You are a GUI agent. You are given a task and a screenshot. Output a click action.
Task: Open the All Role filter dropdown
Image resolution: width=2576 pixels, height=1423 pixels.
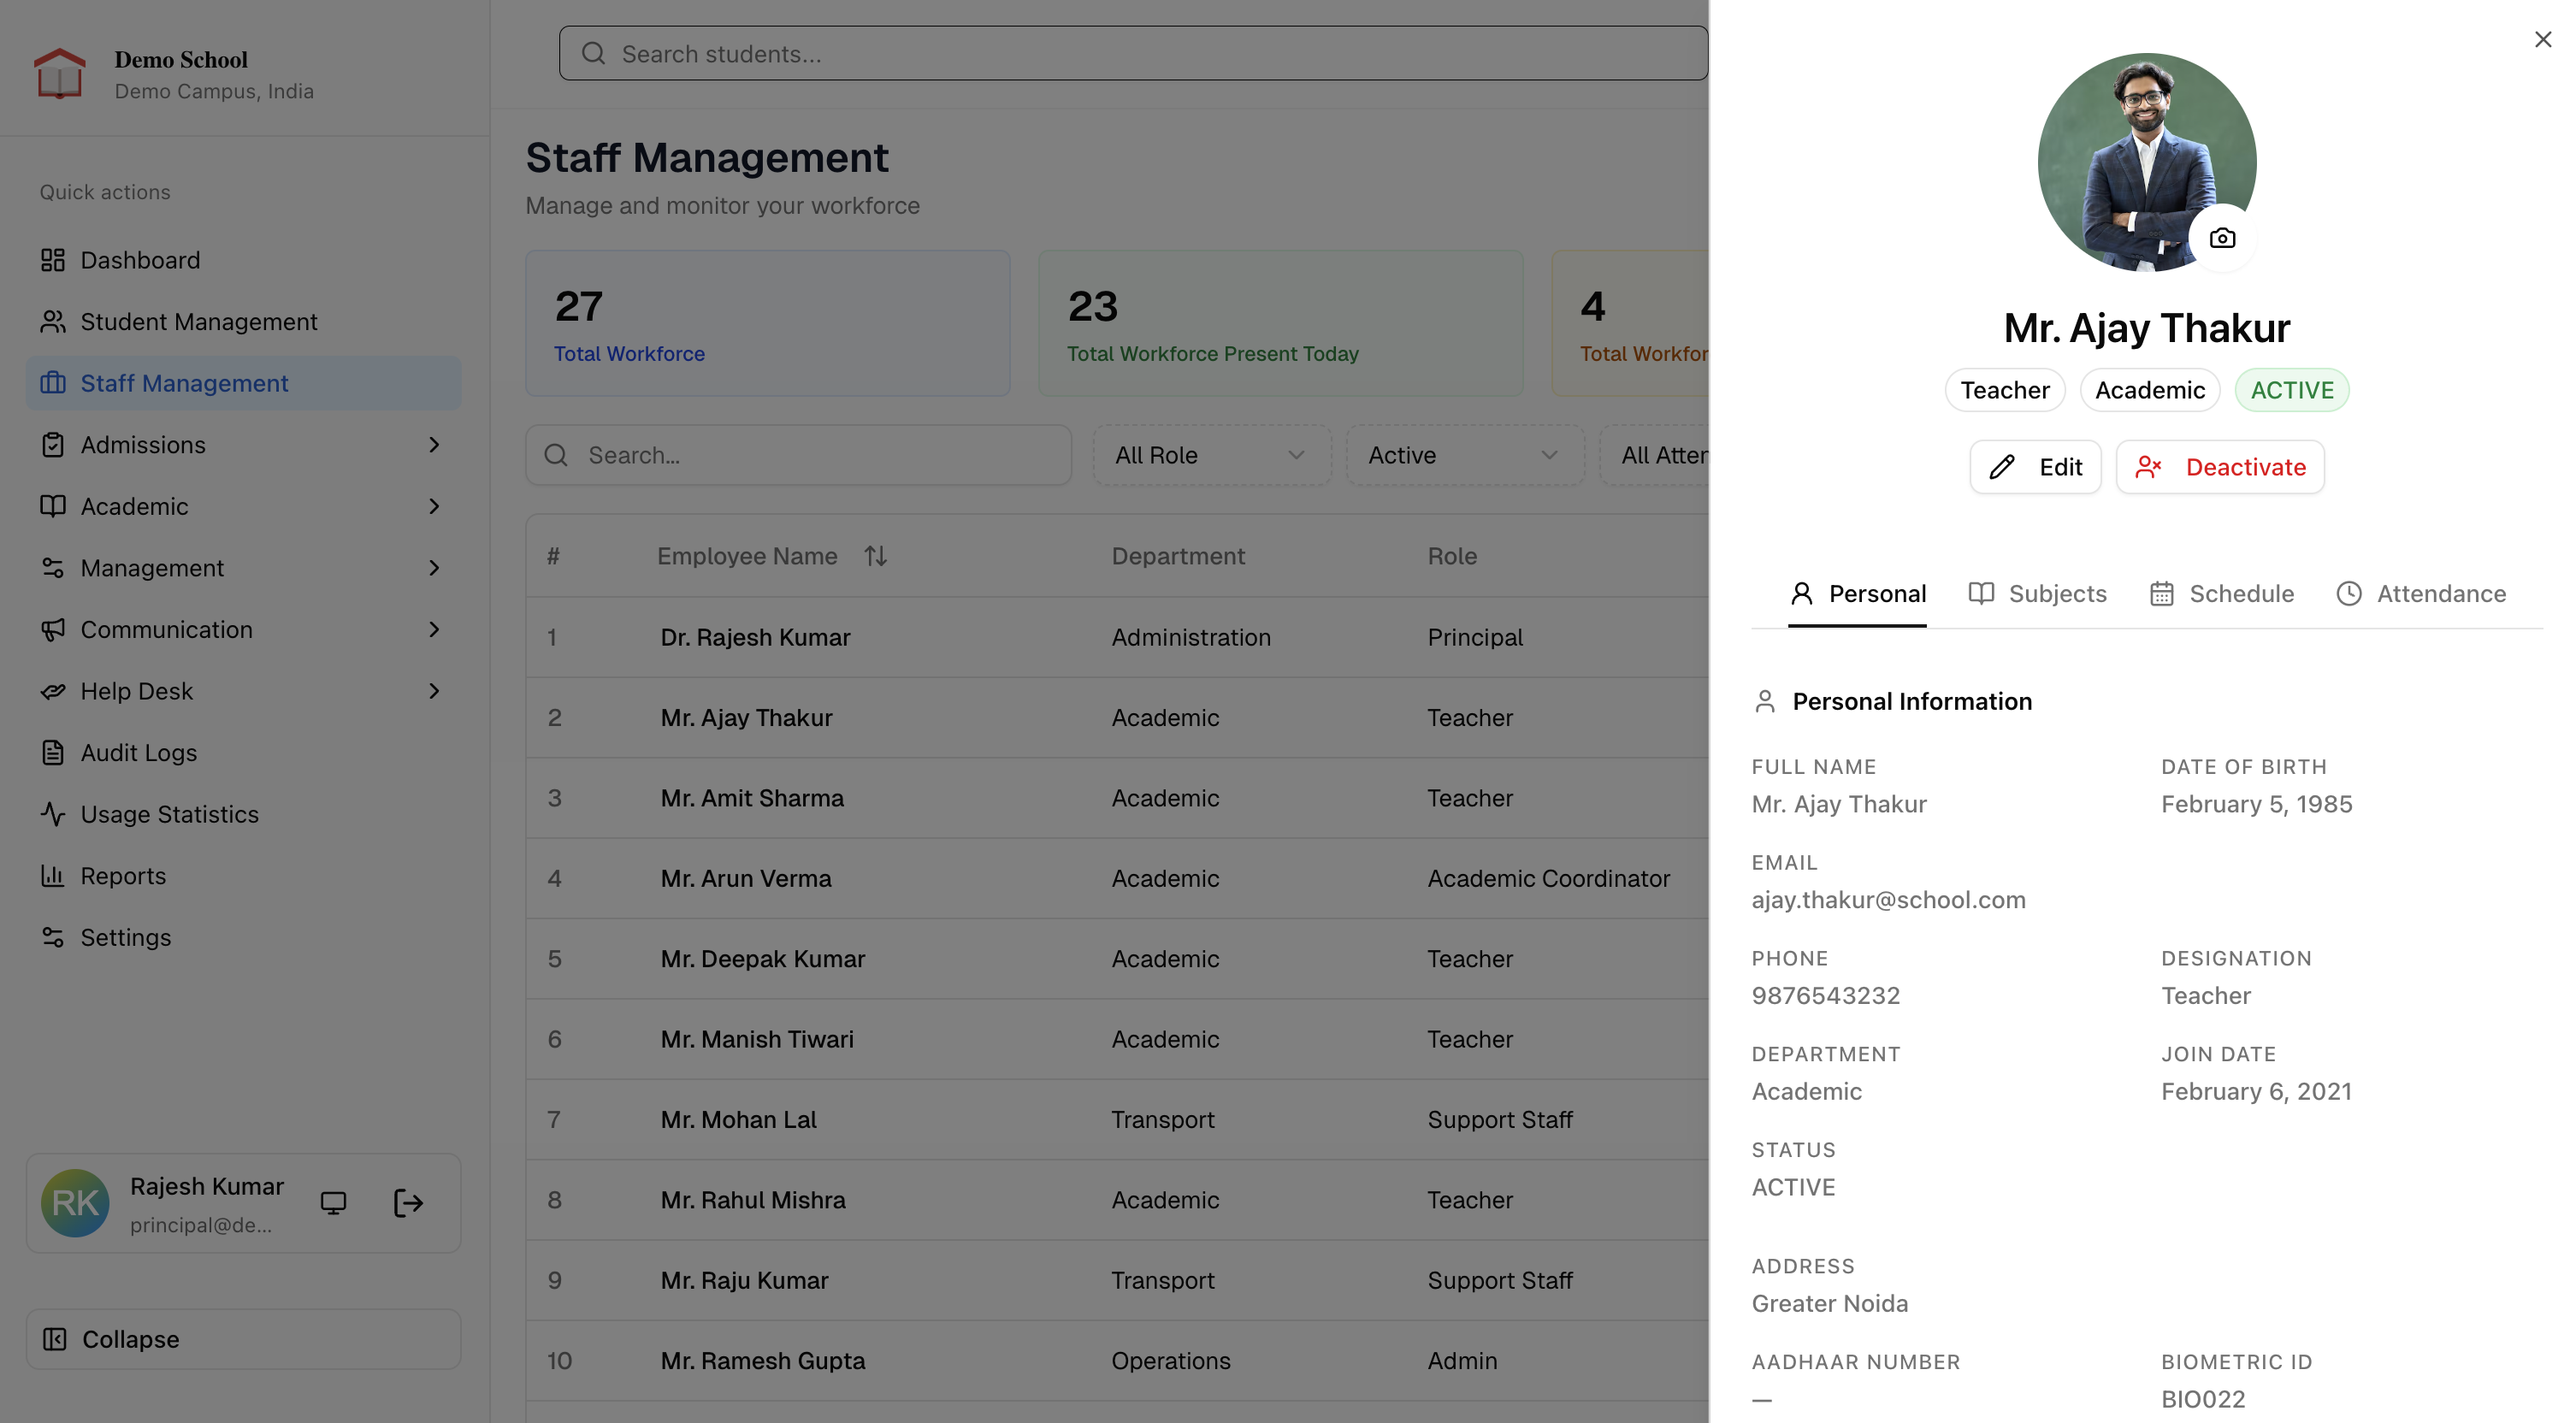point(1210,456)
